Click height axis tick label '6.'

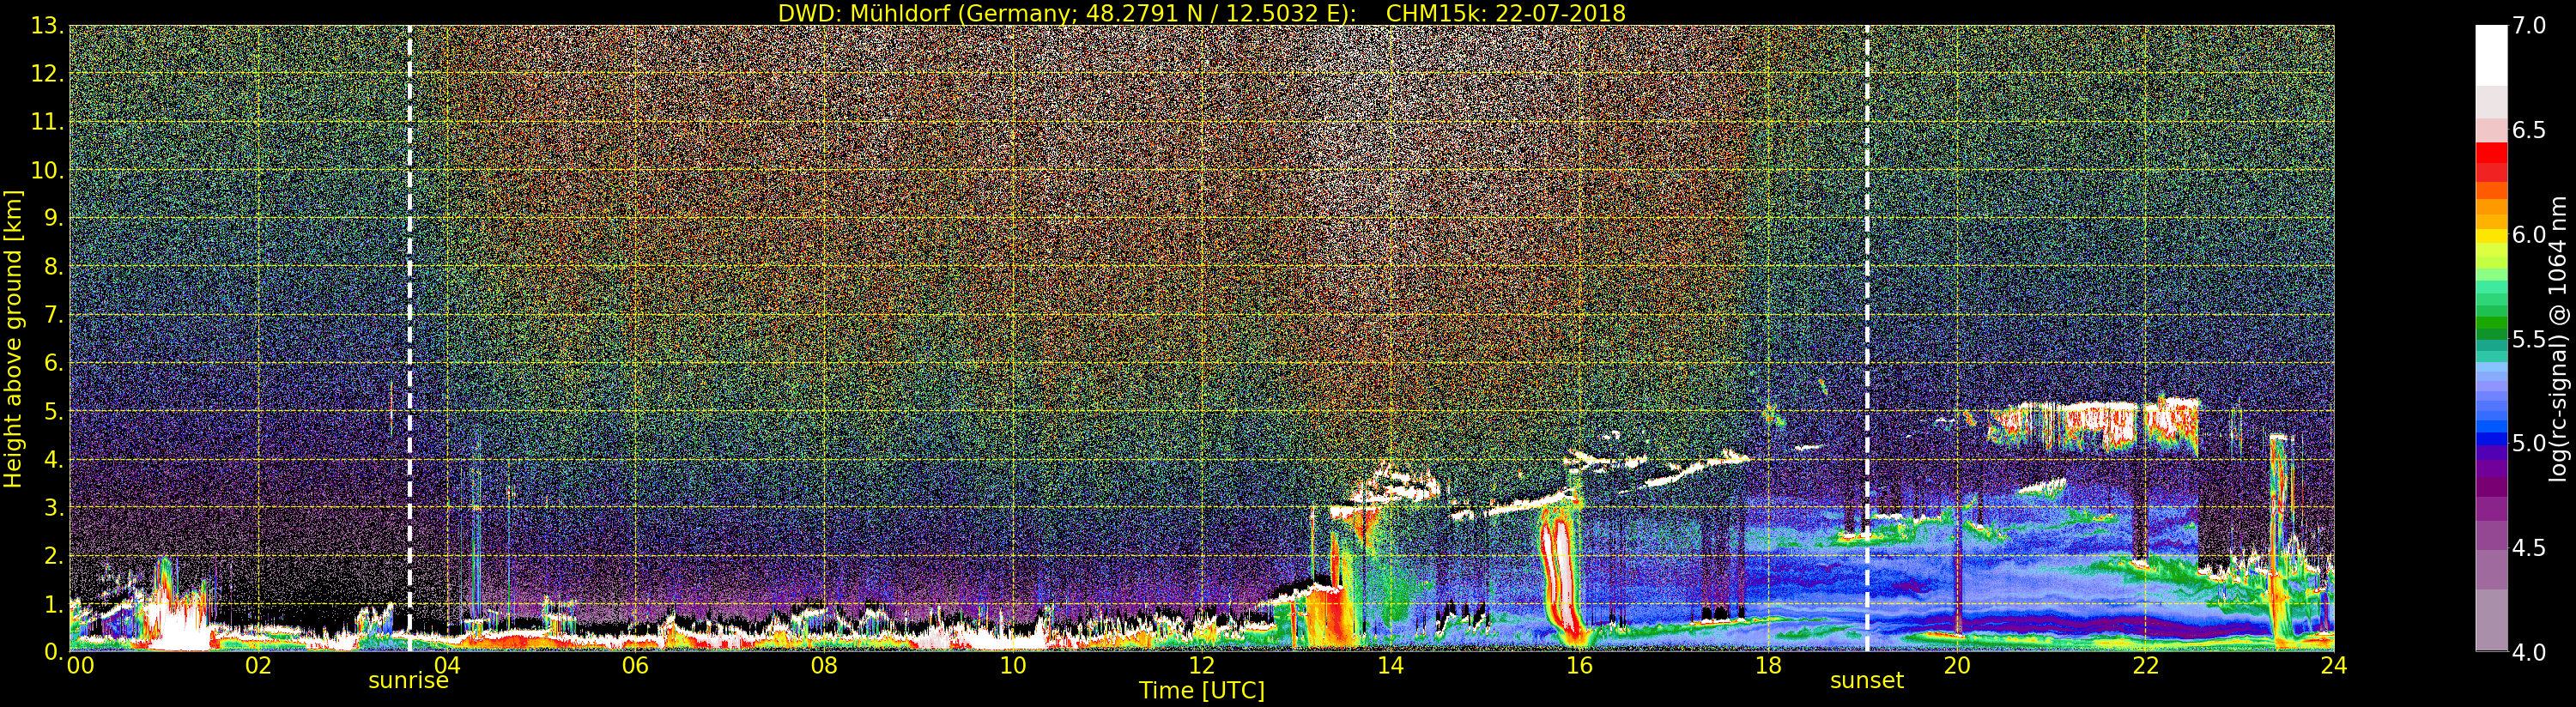[x=53, y=363]
